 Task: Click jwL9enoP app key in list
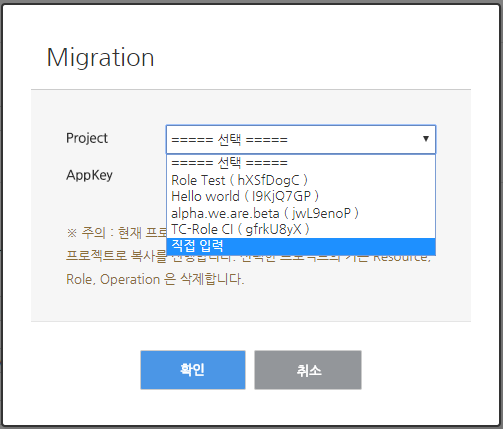(x=321, y=213)
